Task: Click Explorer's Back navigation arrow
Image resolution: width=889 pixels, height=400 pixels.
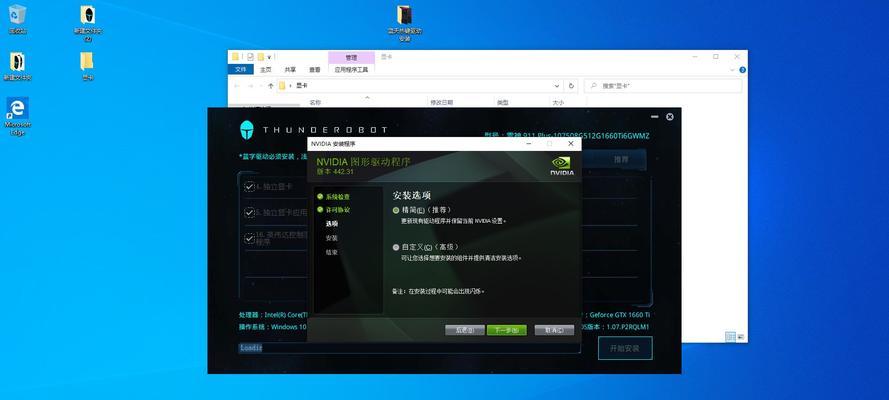Action: pyautogui.click(x=236, y=86)
